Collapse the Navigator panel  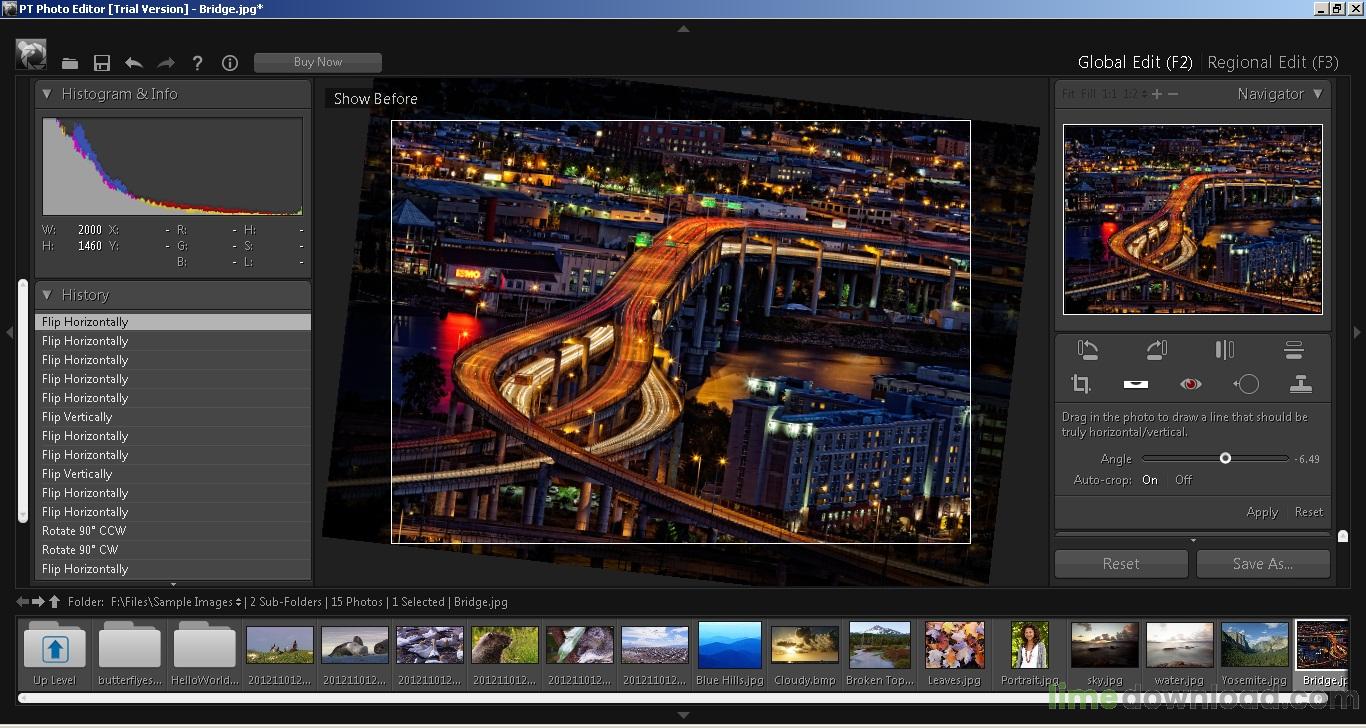pyautogui.click(x=1318, y=94)
